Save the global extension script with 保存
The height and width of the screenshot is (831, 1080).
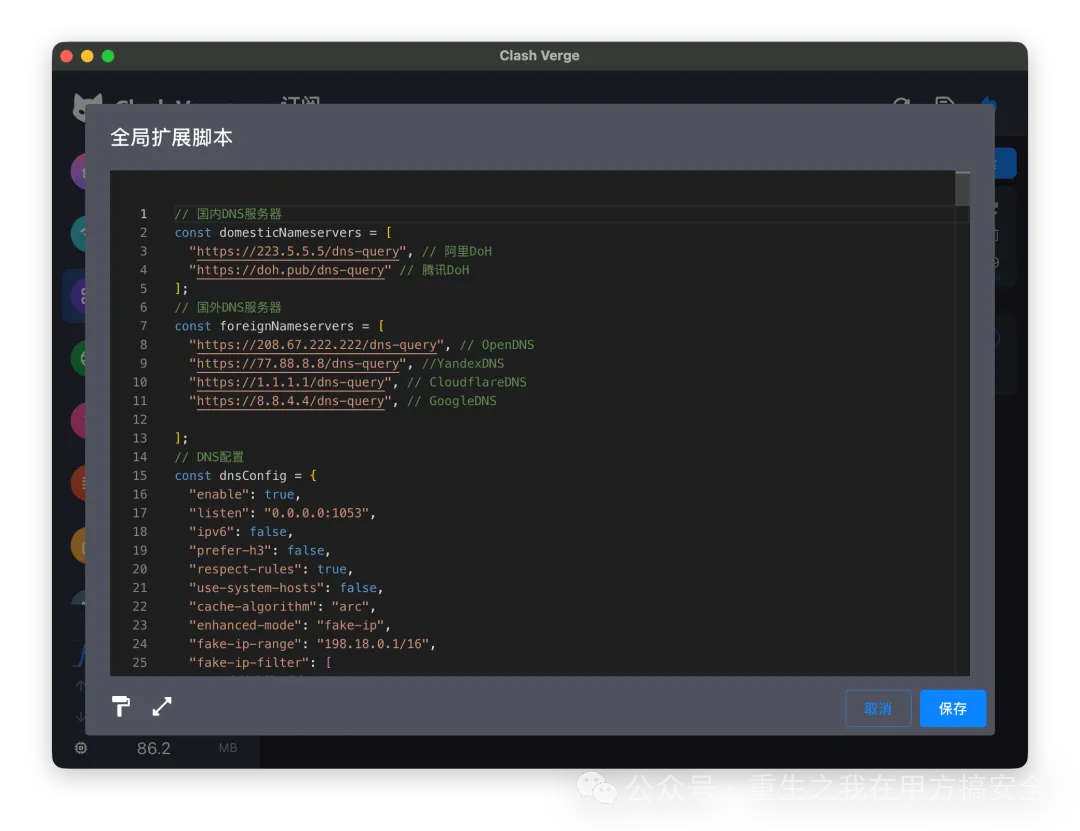(952, 708)
